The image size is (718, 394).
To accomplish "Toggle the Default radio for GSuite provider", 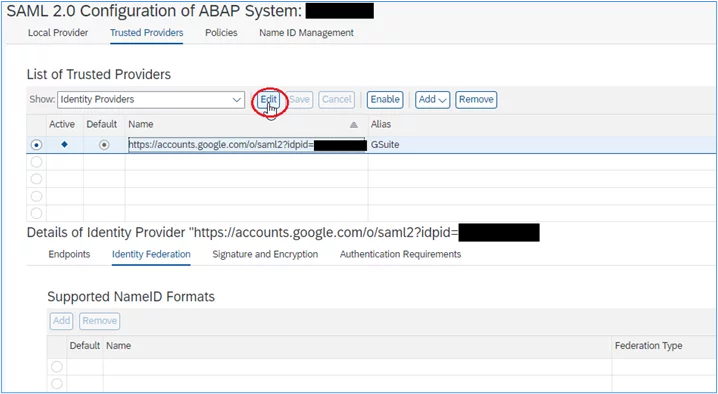I will (x=104, y=145).
